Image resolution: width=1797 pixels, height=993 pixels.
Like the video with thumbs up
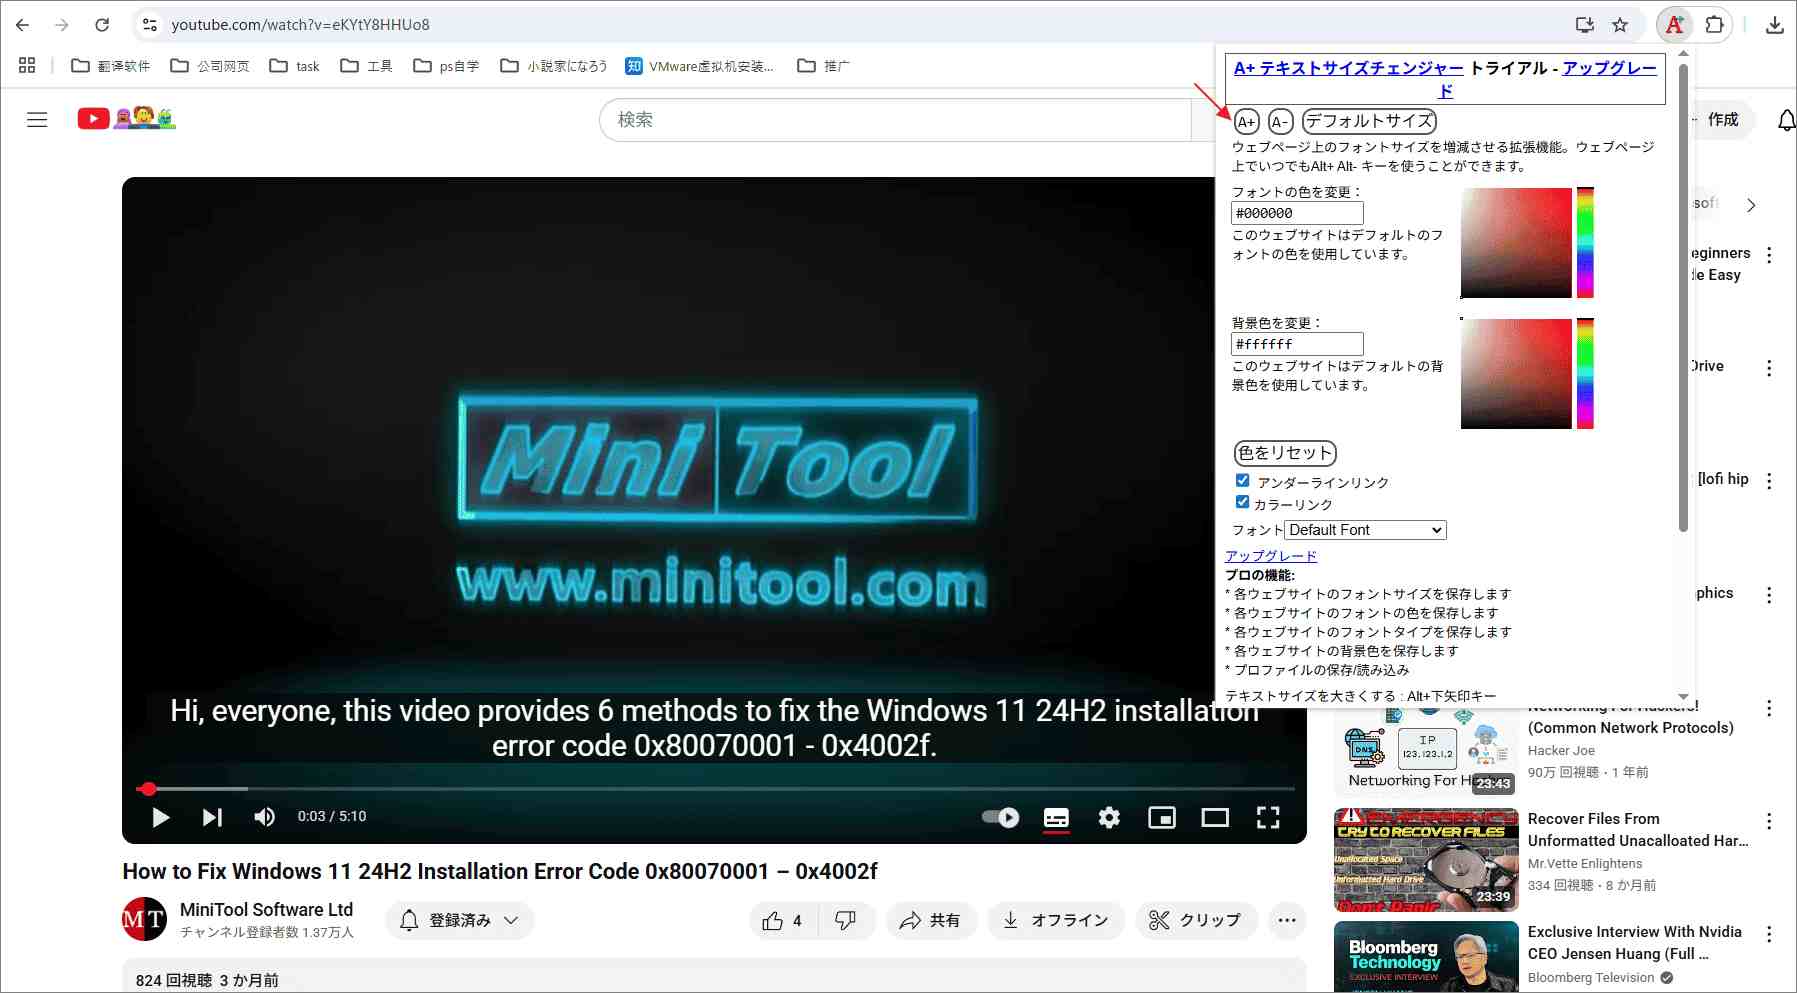(782, 920)
